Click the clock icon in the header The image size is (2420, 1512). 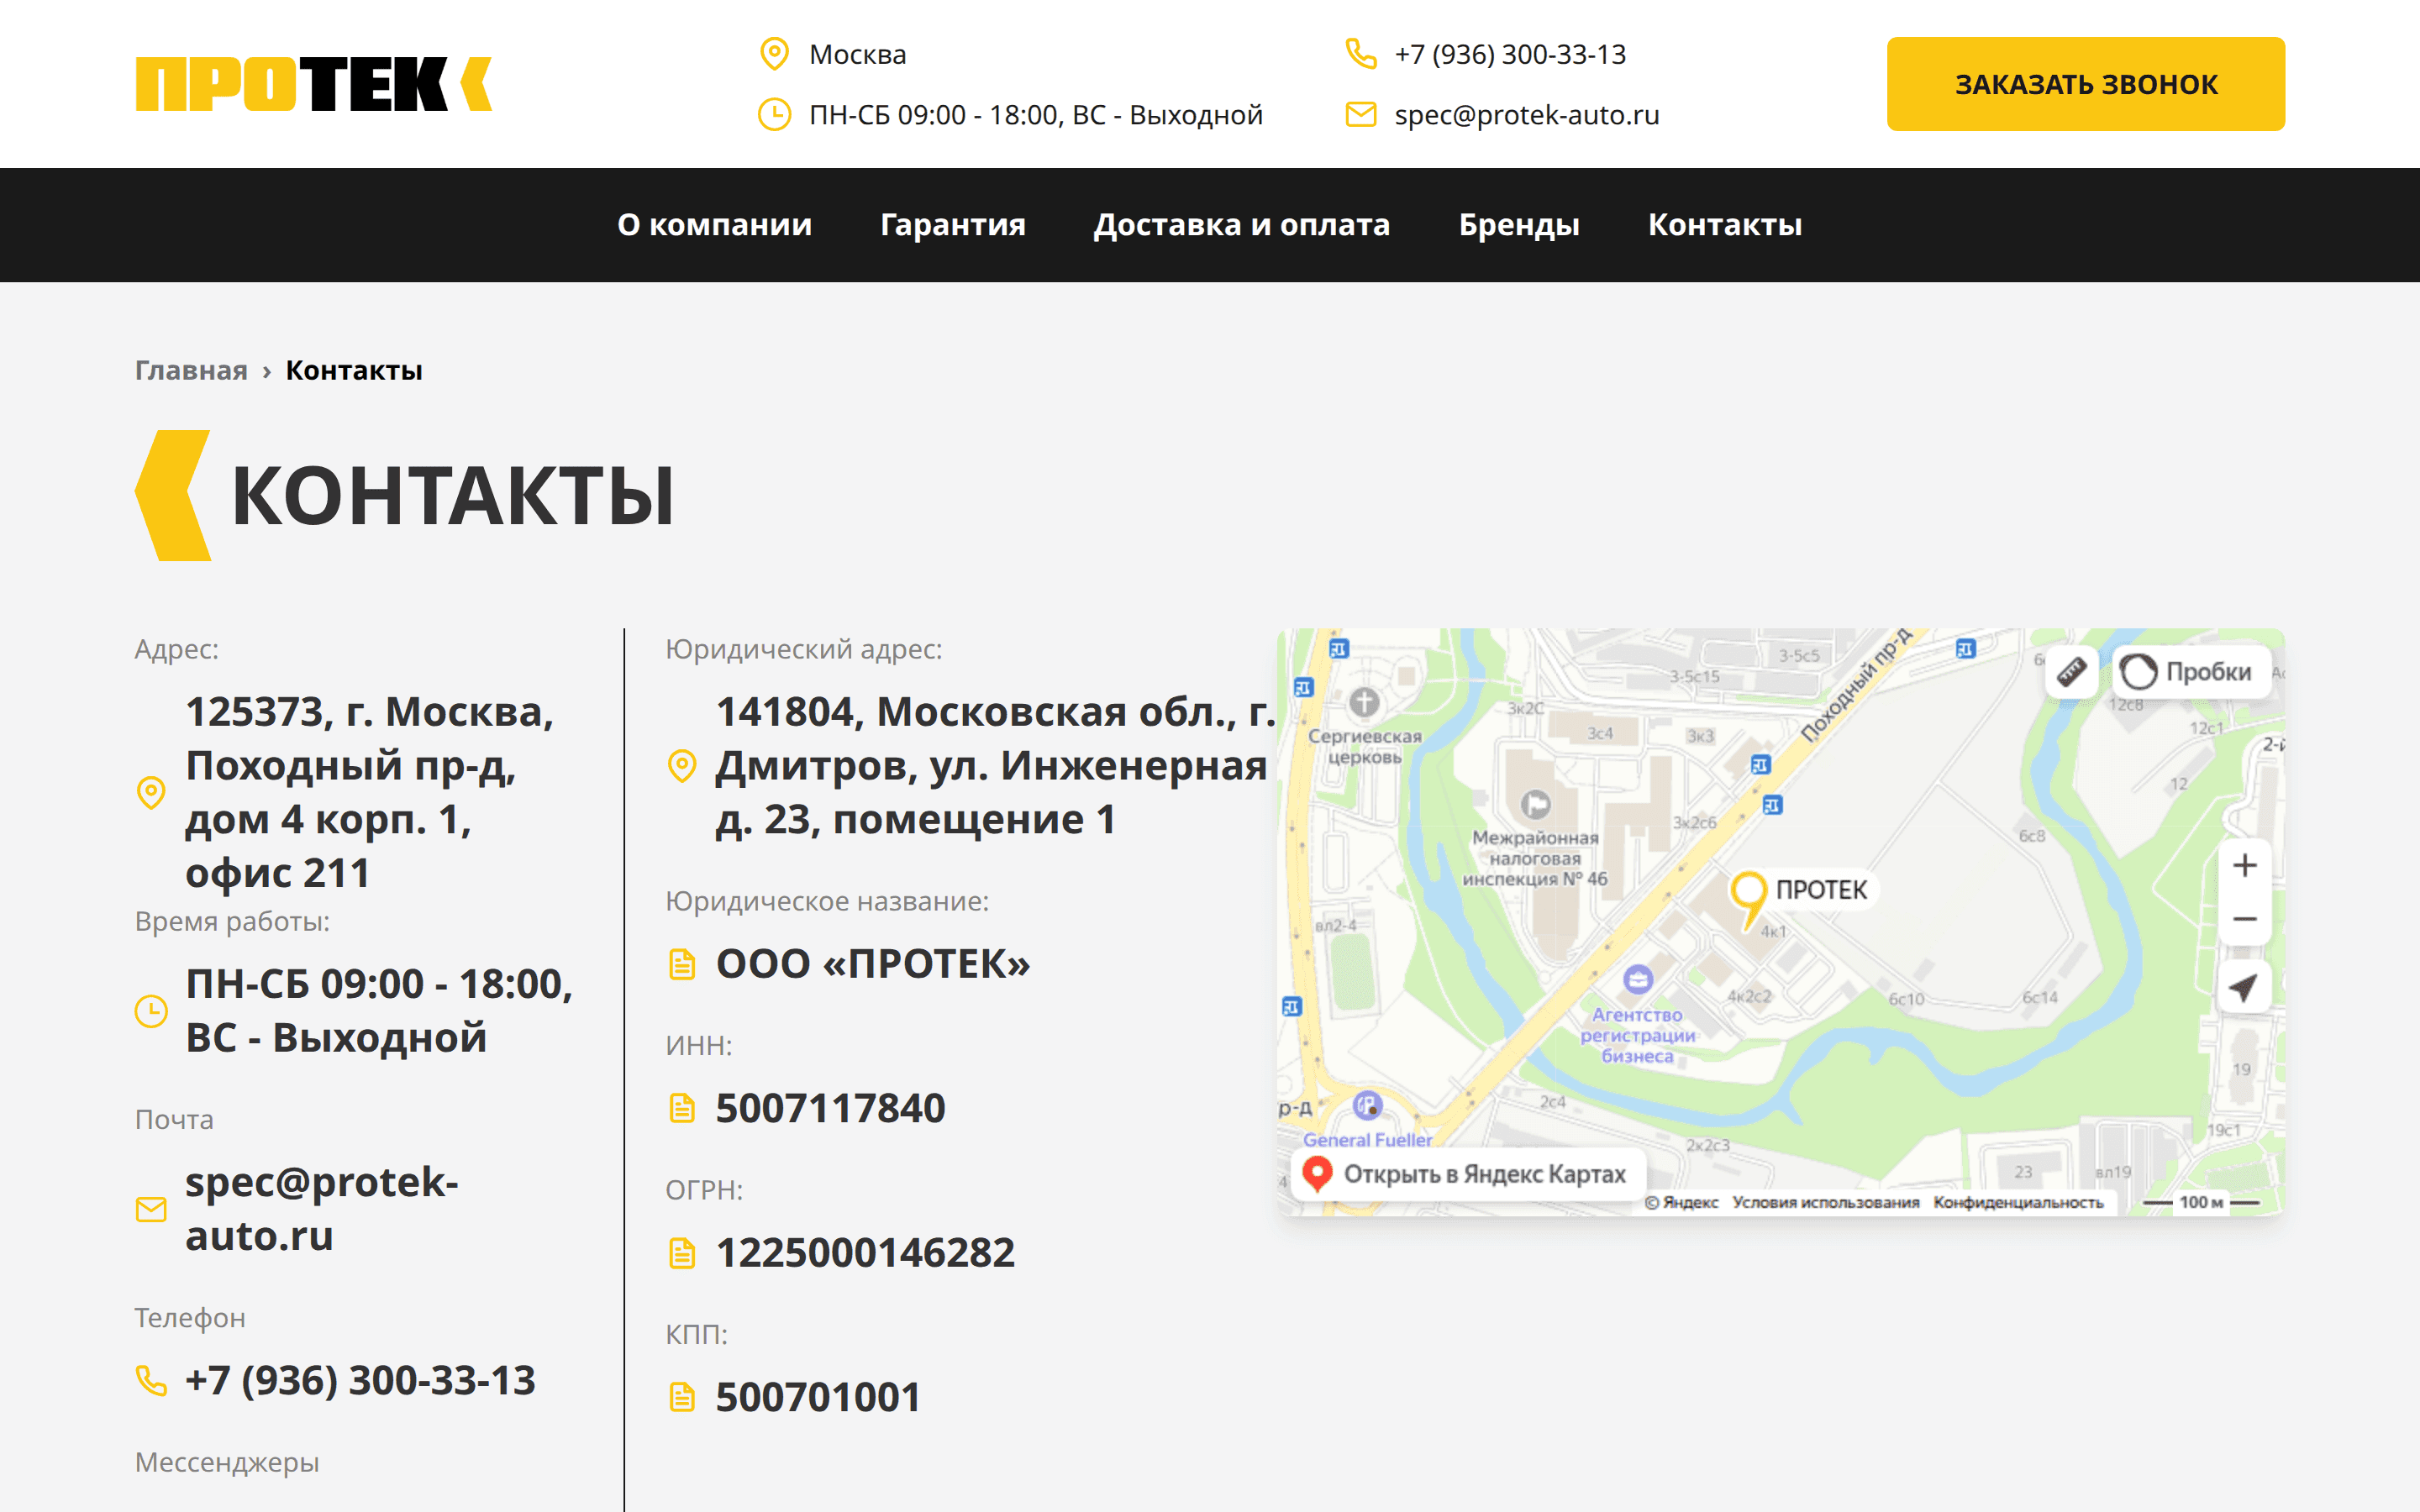pyautogui.click(x=774, y=115)
